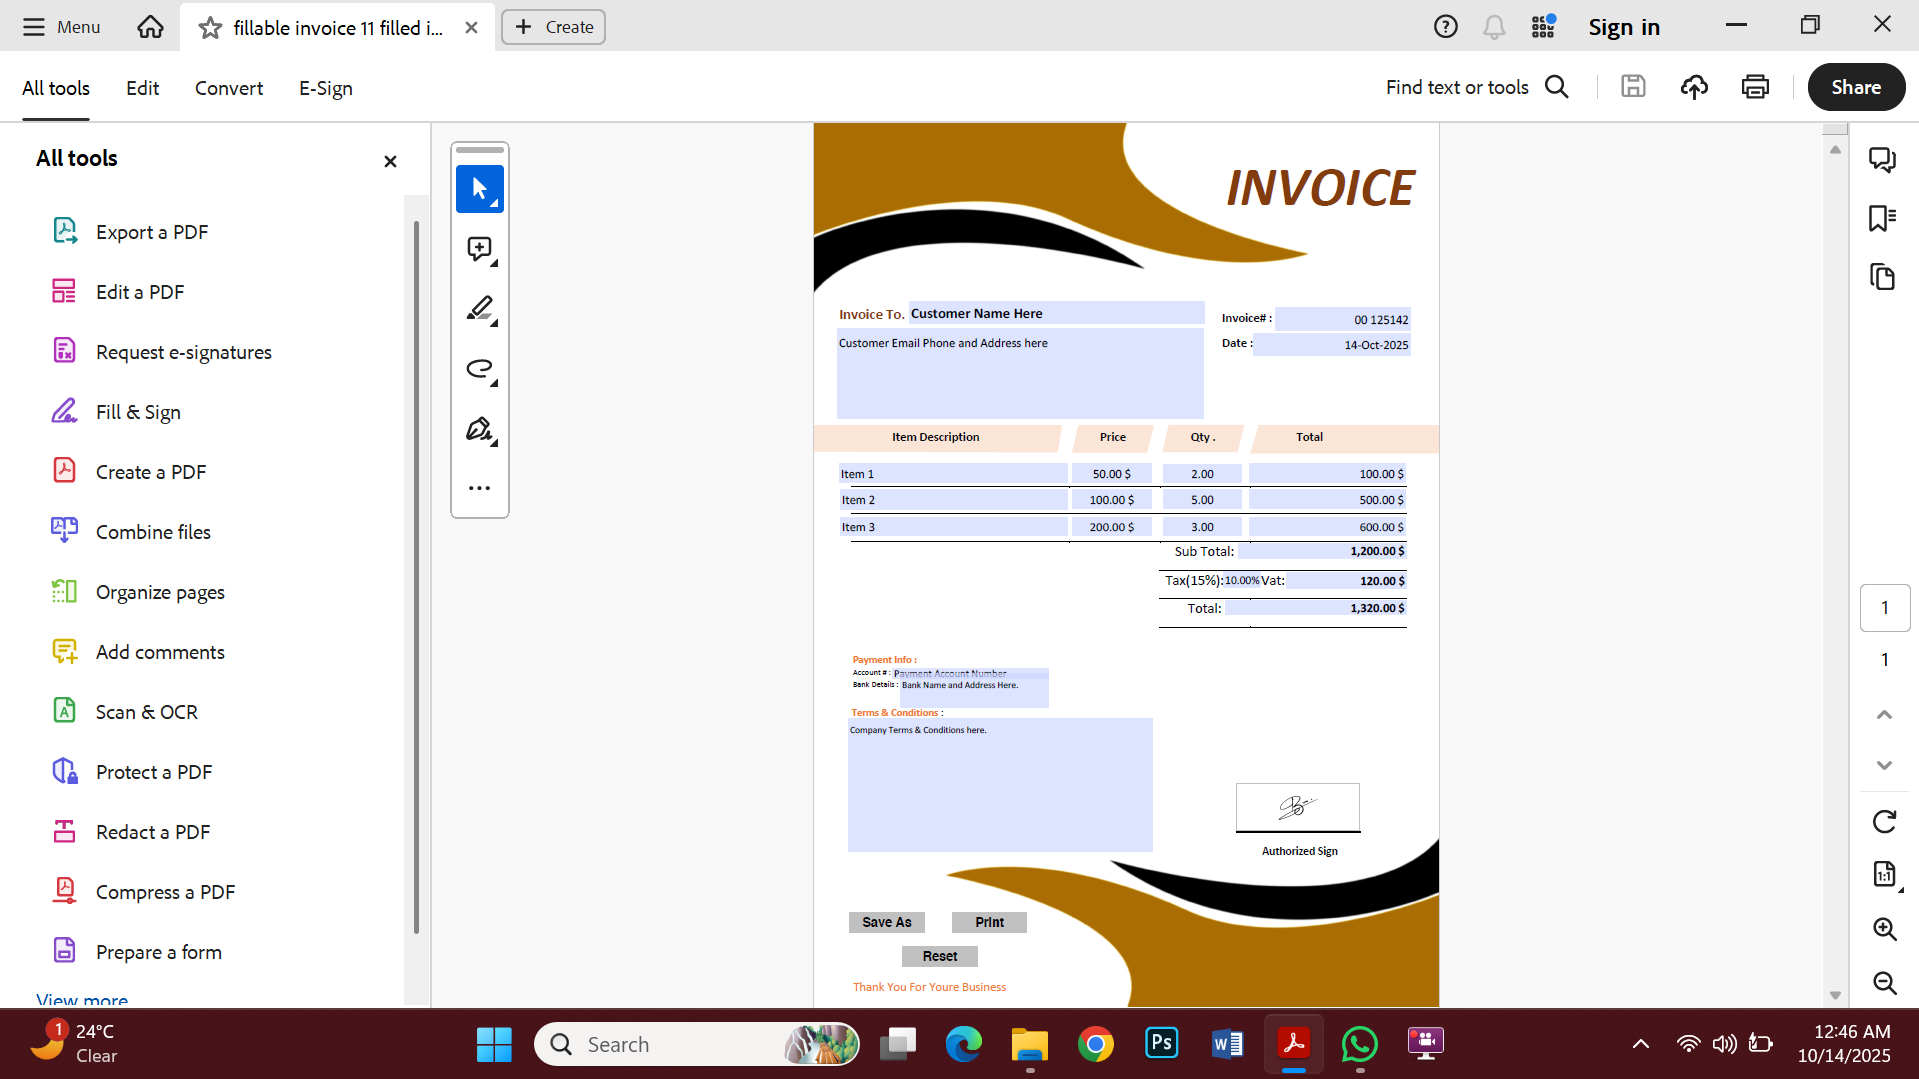
Task: Click the Share button
Action: point(1855,87)
